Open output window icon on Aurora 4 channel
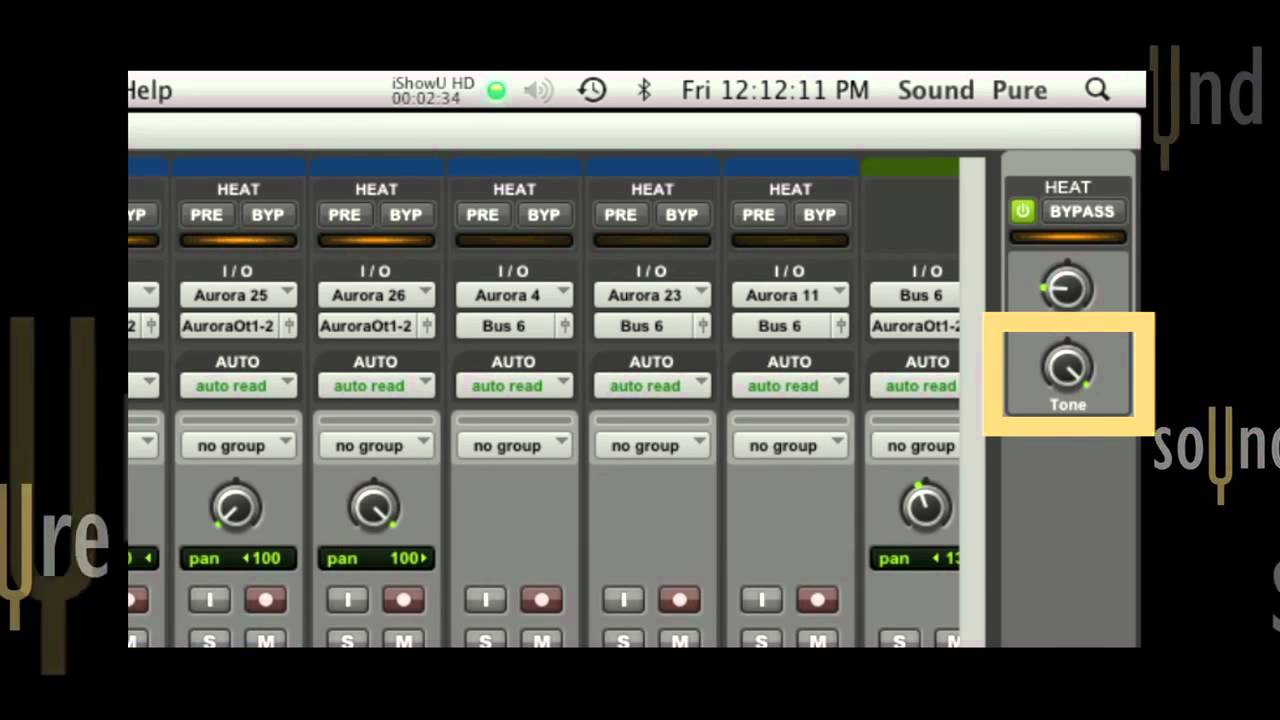The height and width of the screenshot is (720, 1280). coord(565,326)
